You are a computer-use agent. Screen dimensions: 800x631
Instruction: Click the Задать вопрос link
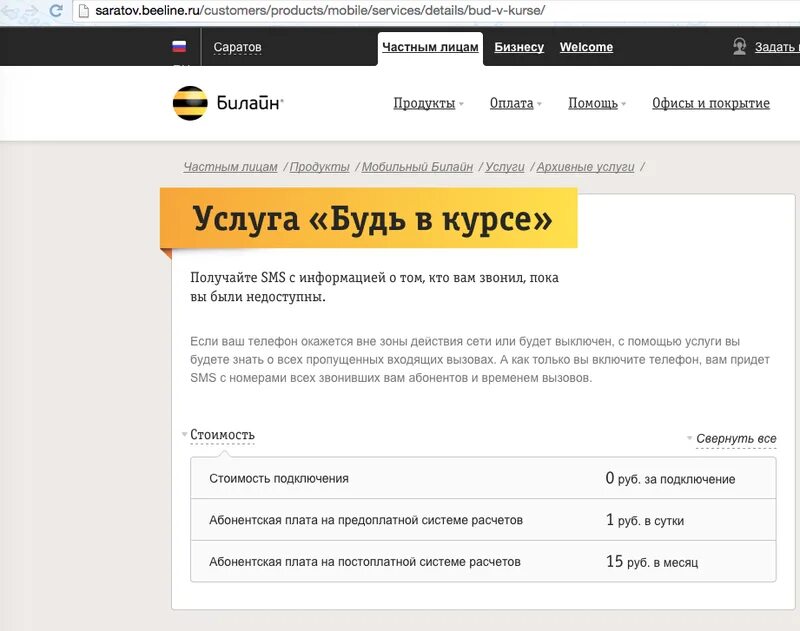(777, 47)
